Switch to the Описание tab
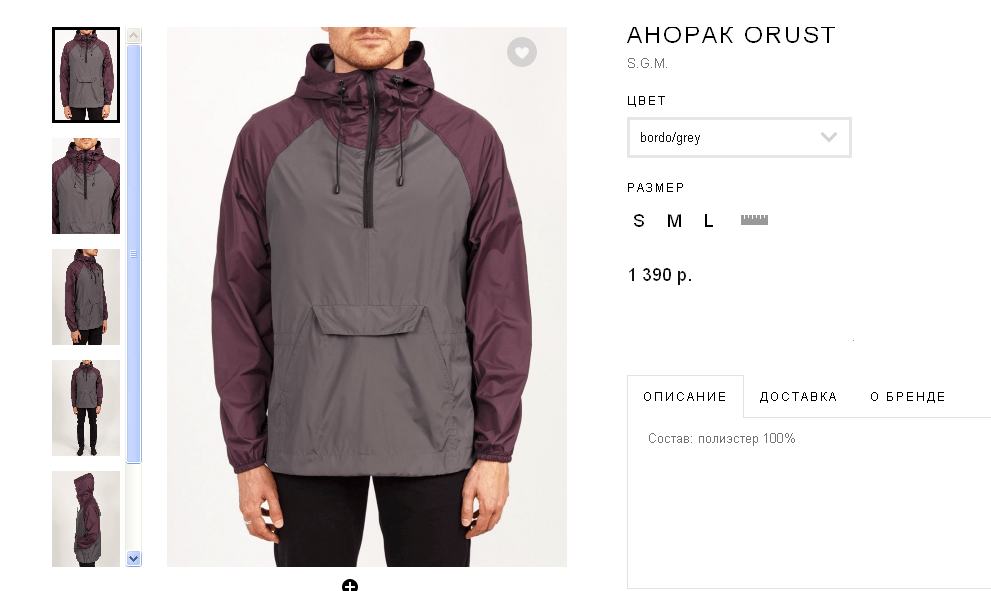The image size is (991, 591). 685,396
